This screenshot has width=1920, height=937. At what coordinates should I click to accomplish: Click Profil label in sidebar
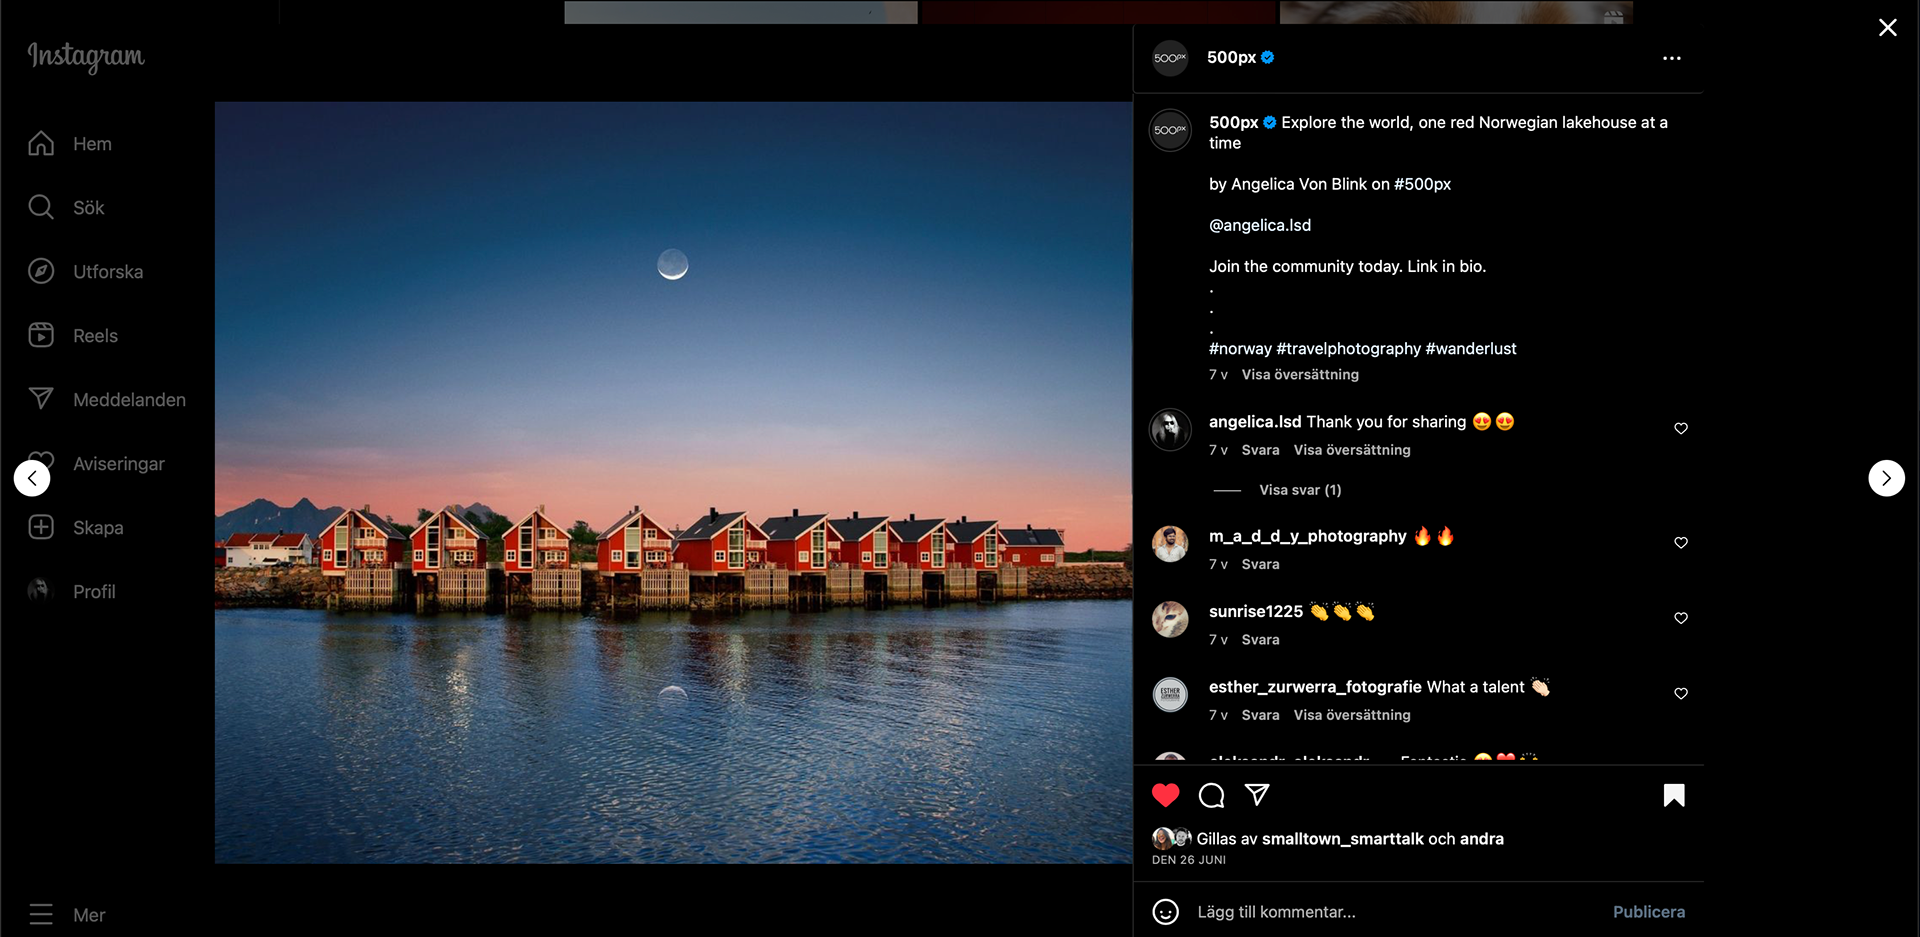tap(94, 592)
